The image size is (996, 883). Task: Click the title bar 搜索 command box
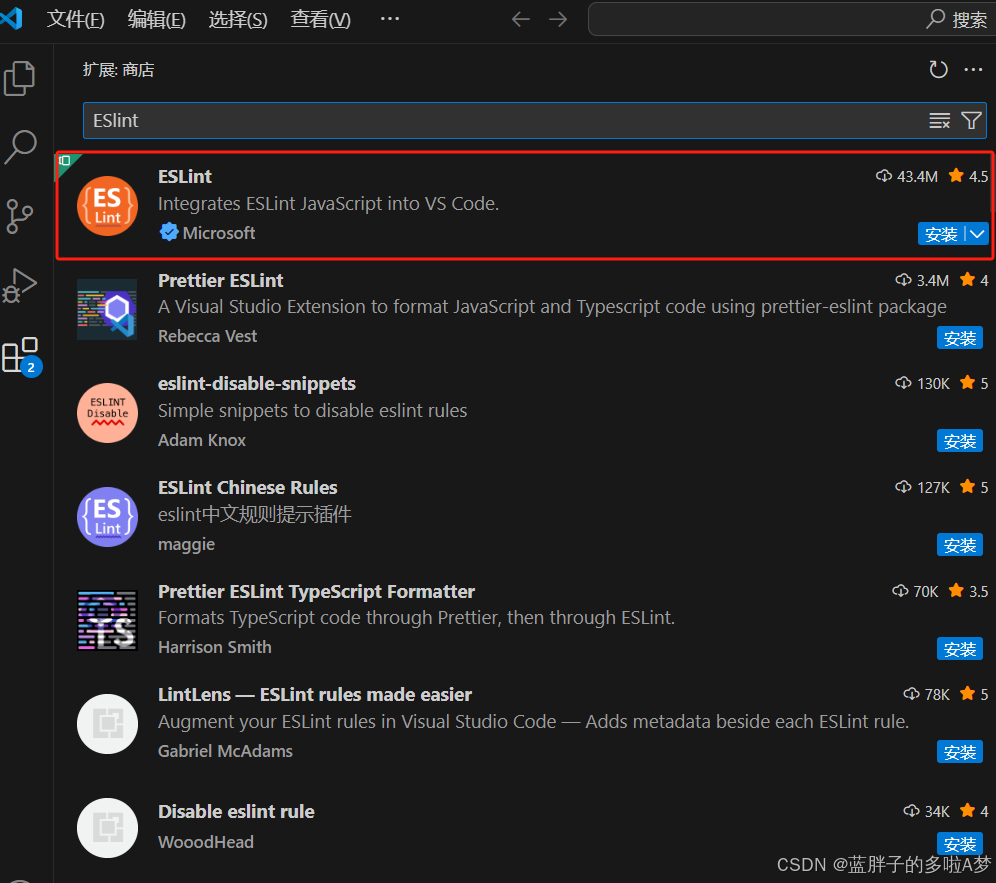[791, 19]
